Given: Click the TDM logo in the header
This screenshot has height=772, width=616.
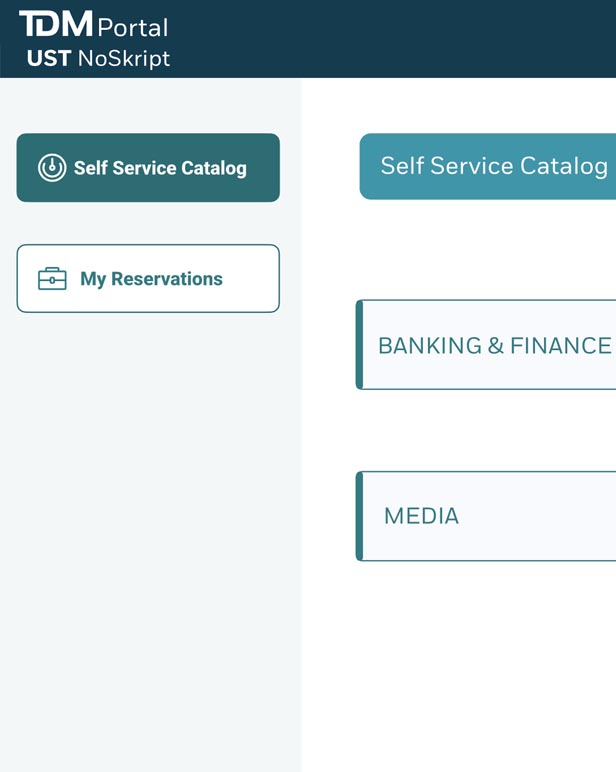Looking at the screenshot, I should [56, 24].
